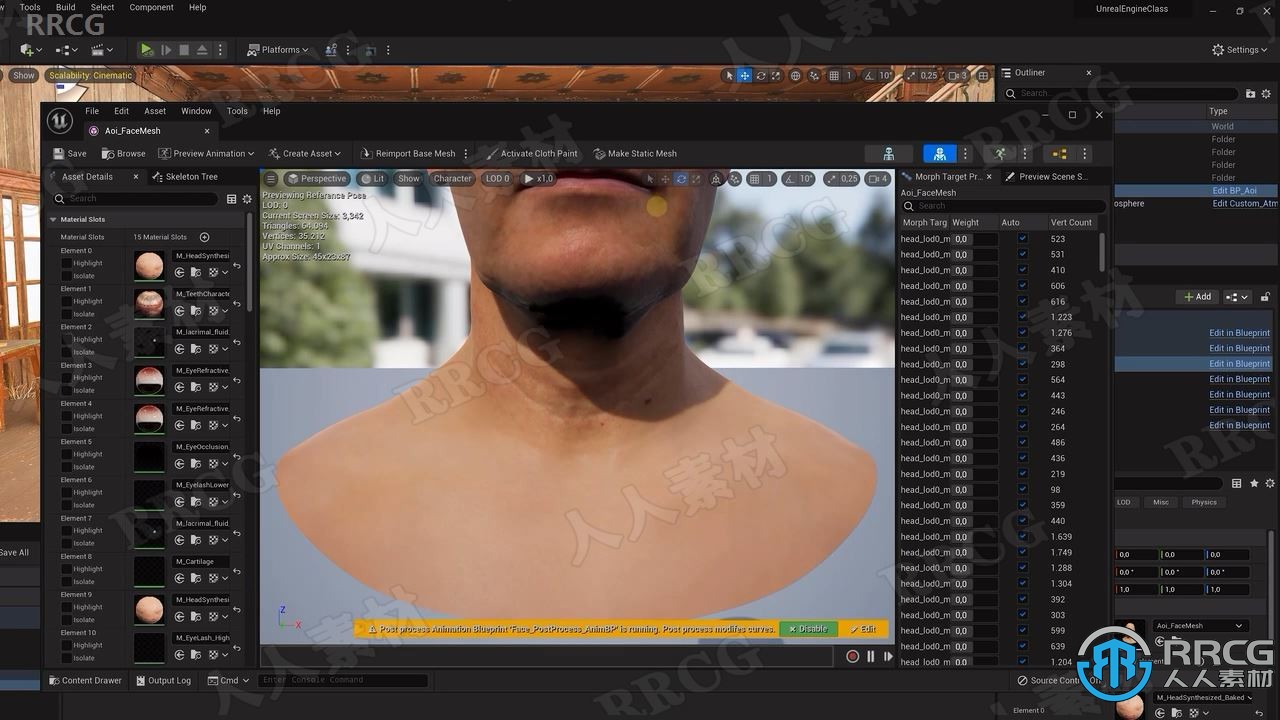Switch Asset Details to table view
The image size is (1280, 720).
point(232,199)
